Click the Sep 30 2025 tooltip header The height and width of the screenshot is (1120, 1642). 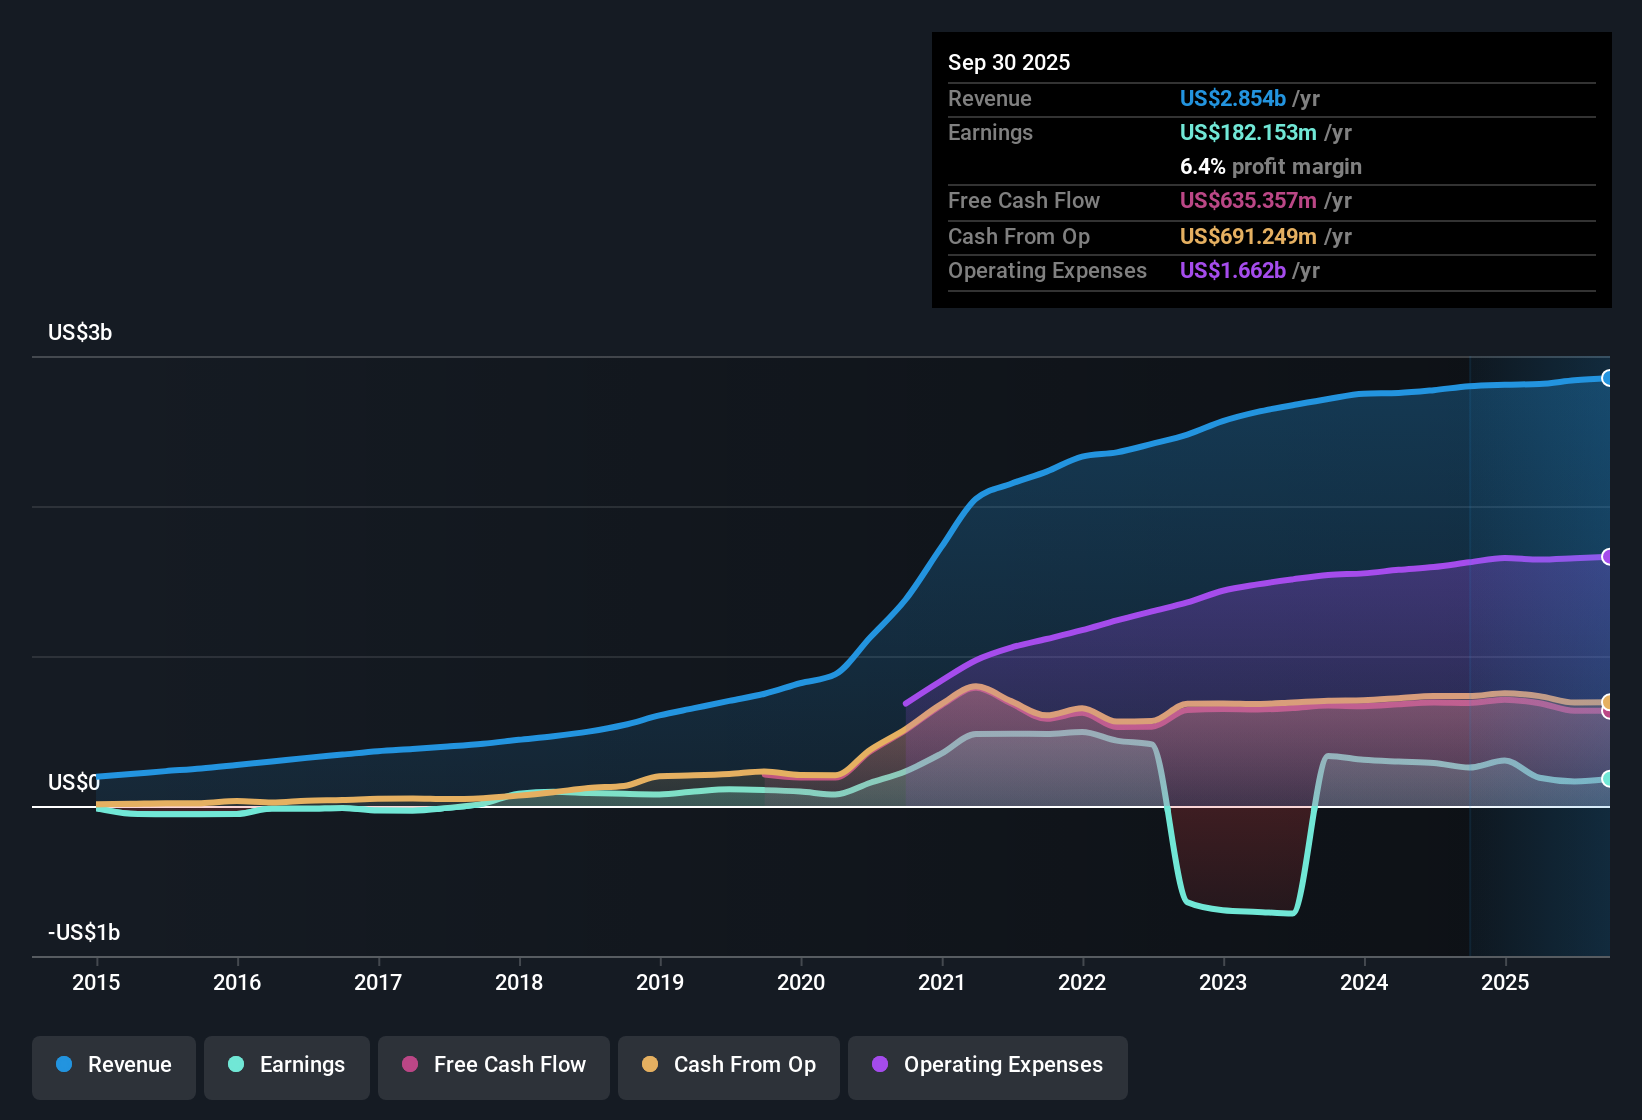[x=1009, y=62]
